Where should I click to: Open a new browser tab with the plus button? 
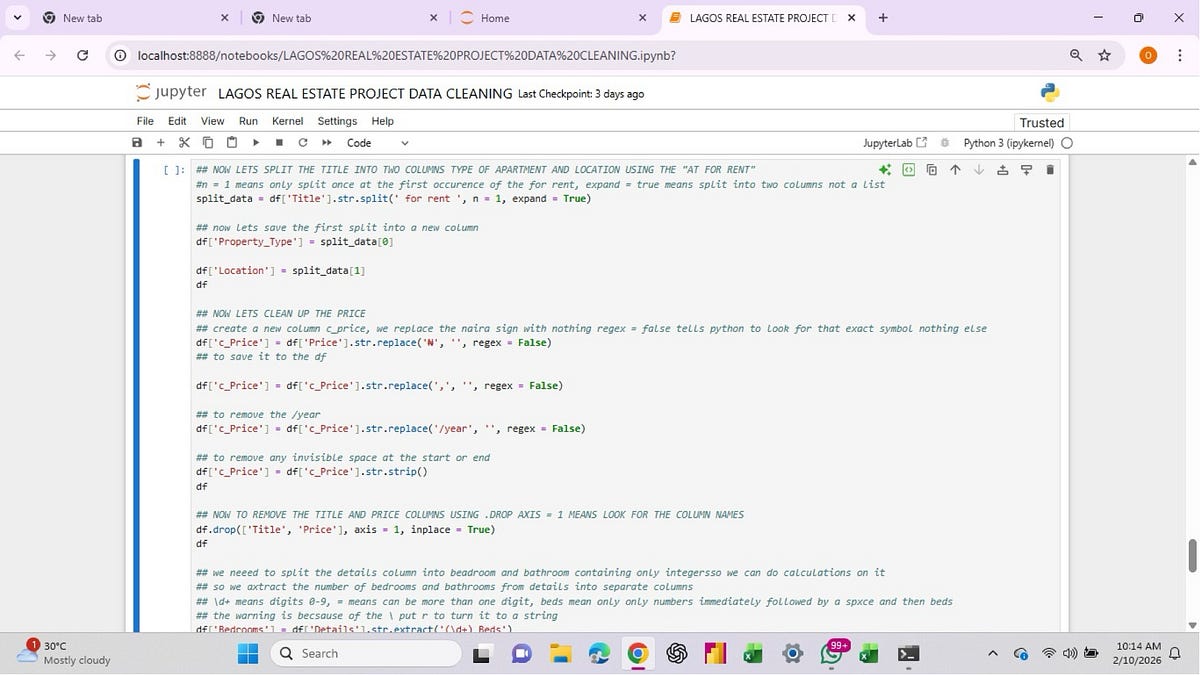882,18
